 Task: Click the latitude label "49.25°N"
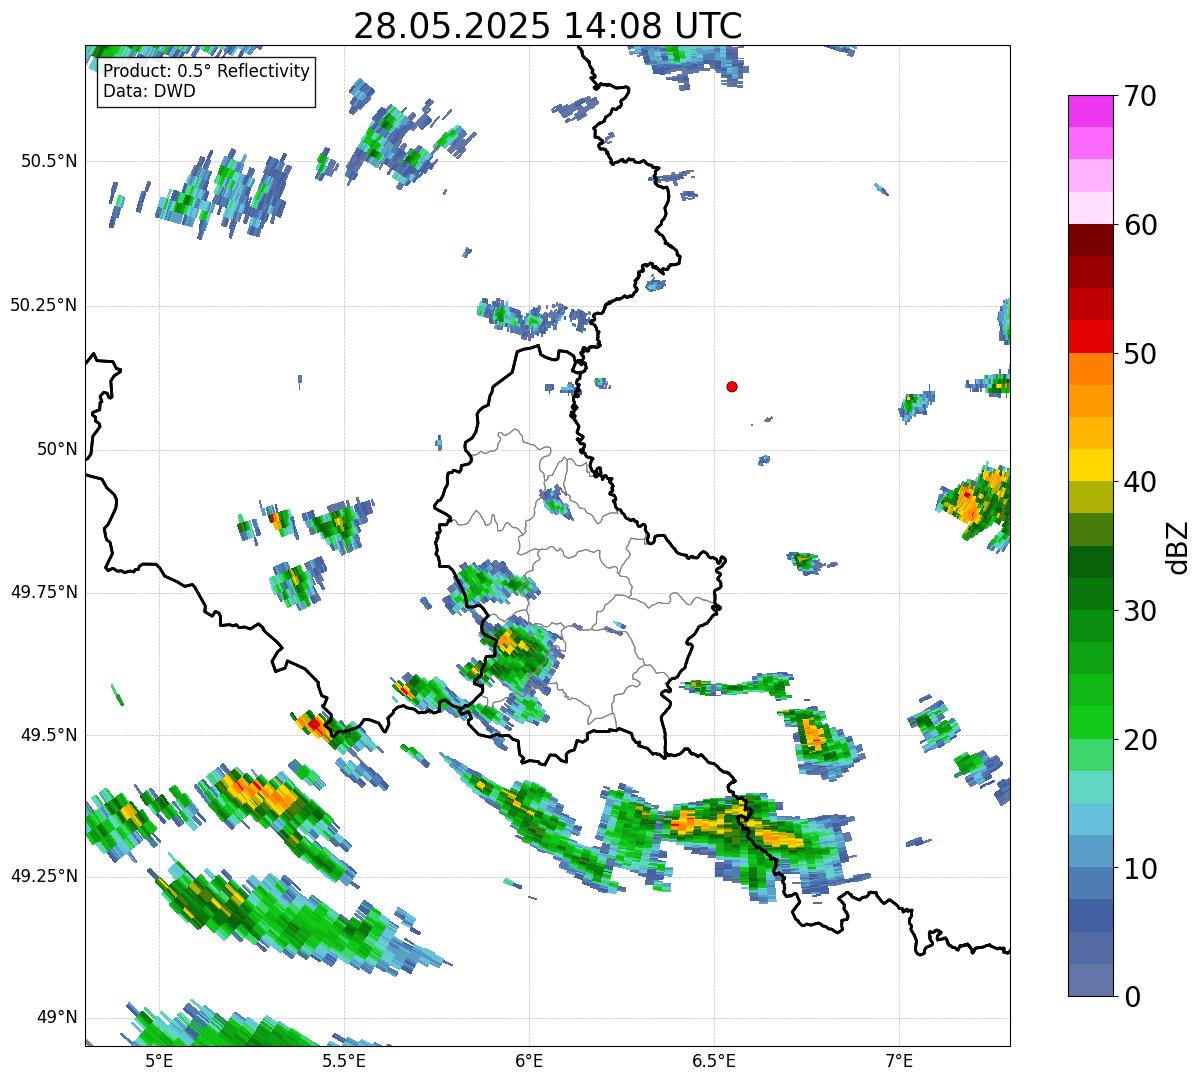click(x=43, y=877)
